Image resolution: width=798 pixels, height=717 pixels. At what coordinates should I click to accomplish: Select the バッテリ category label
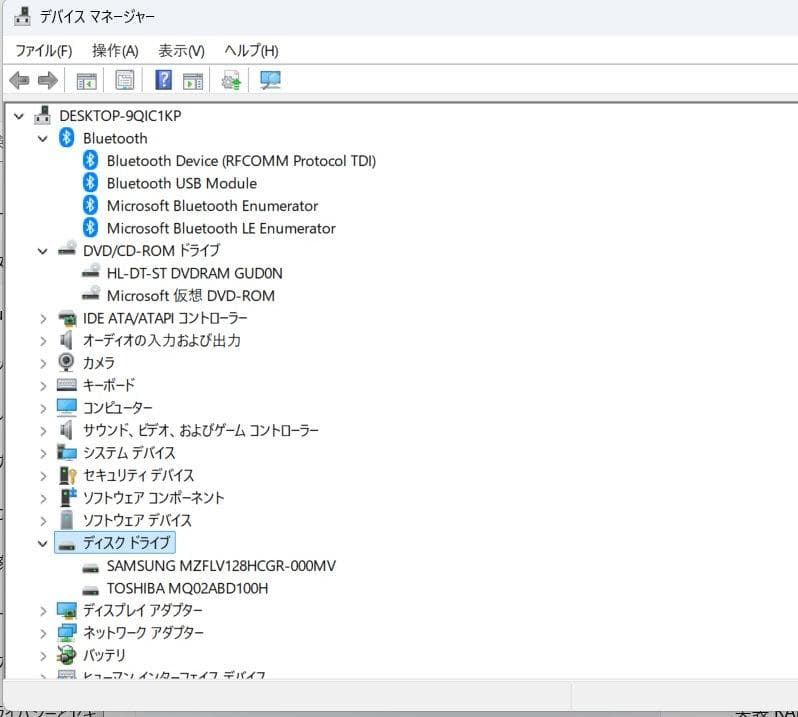click(104, 655)
